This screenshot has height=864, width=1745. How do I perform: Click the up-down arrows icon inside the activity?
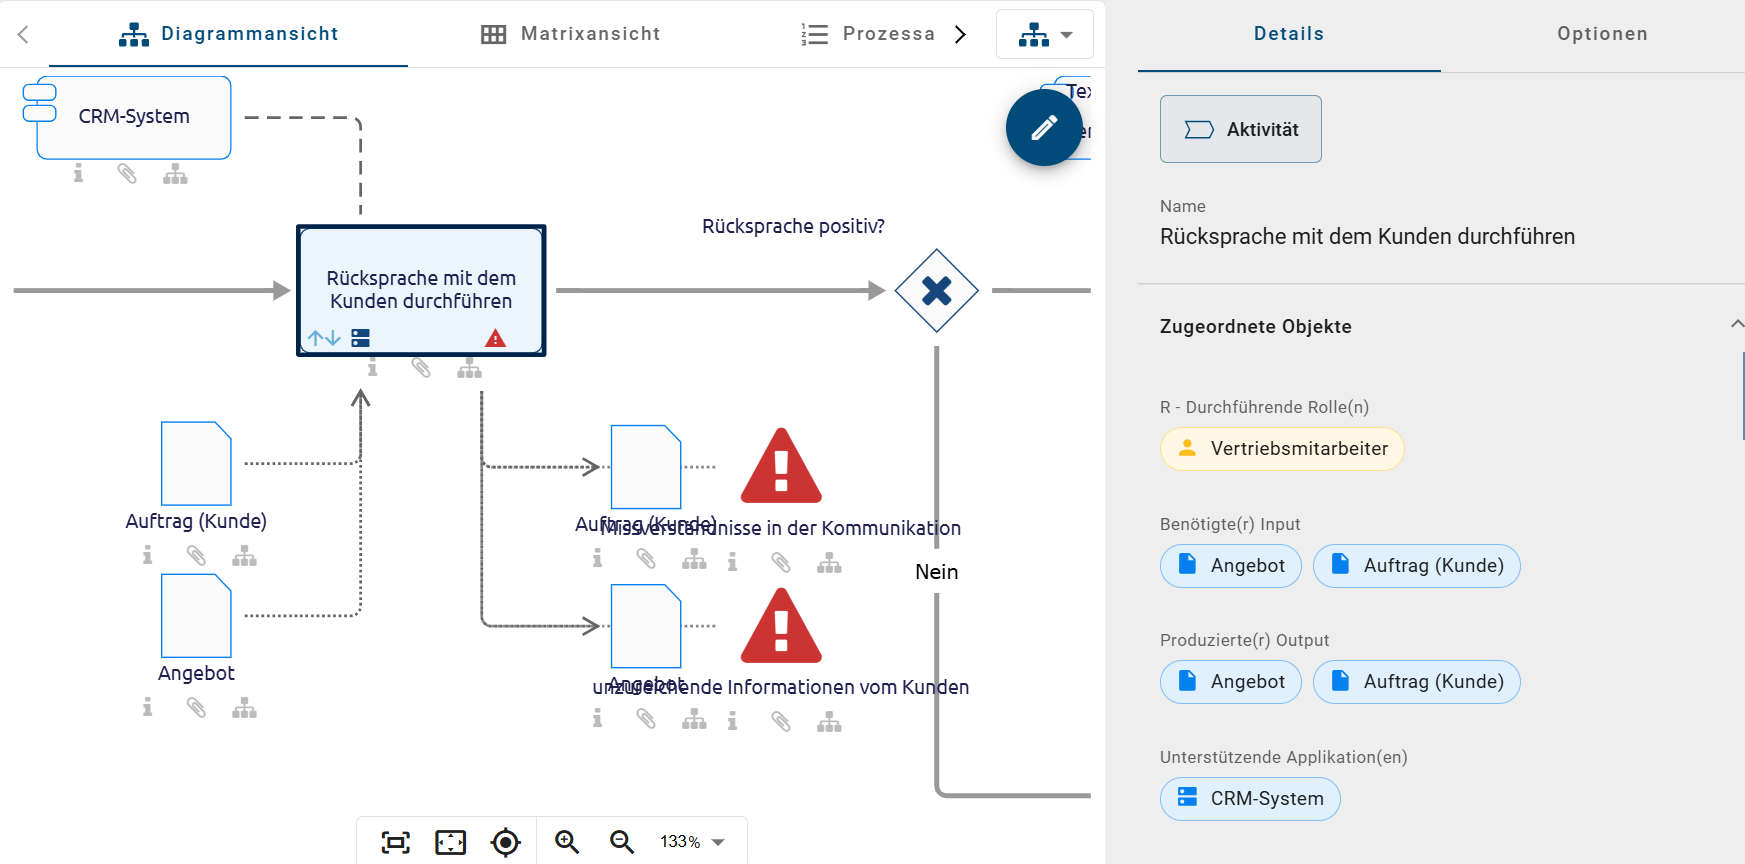(324, 338)
